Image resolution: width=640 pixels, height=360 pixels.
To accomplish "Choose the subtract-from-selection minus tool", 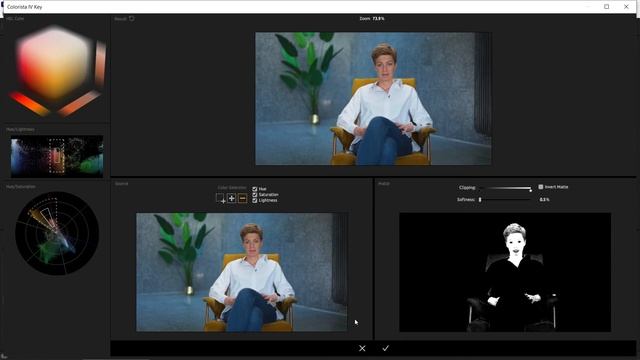I will click(x=242, y=198).
